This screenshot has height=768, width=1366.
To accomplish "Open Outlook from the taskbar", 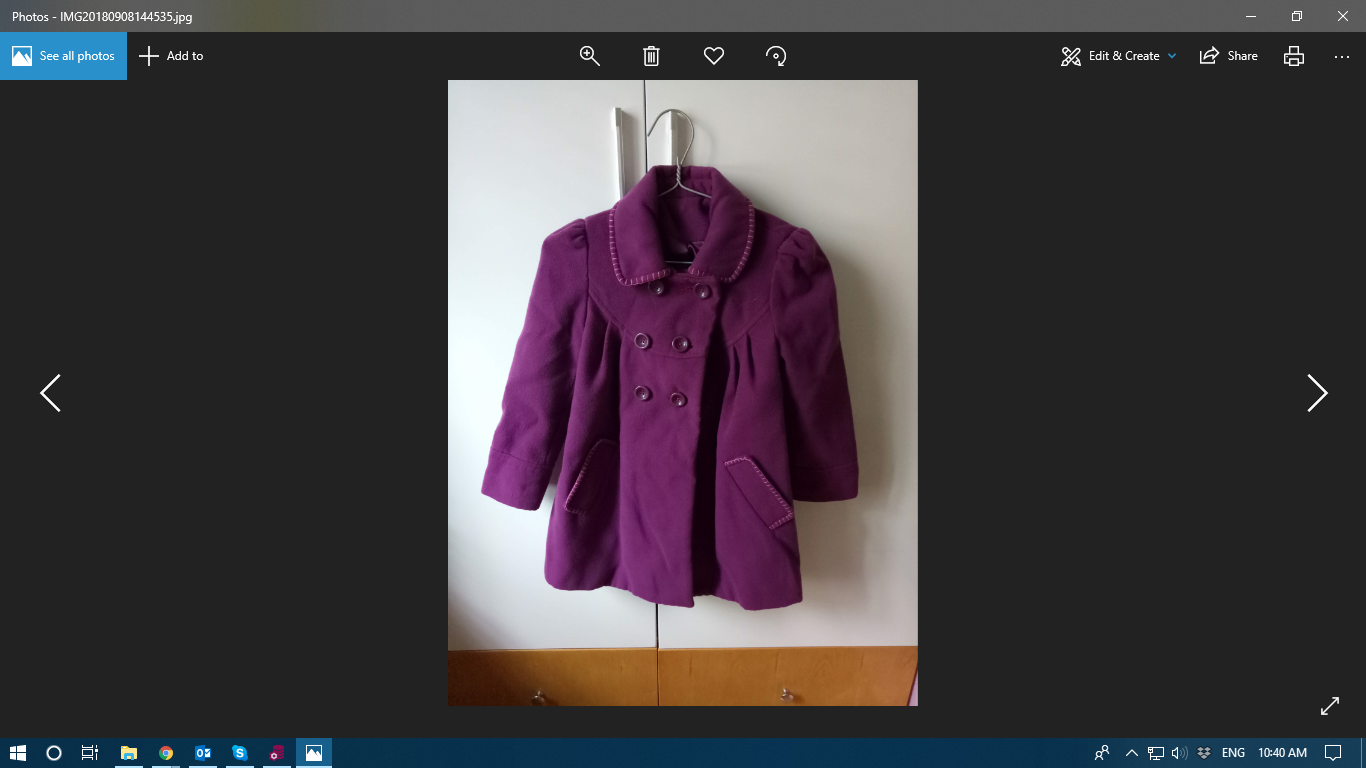I will pos(203,753).
